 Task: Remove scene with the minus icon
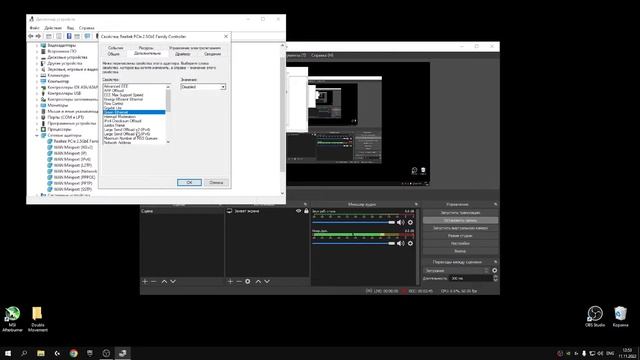pyautogui.click(x=154, y=282)
